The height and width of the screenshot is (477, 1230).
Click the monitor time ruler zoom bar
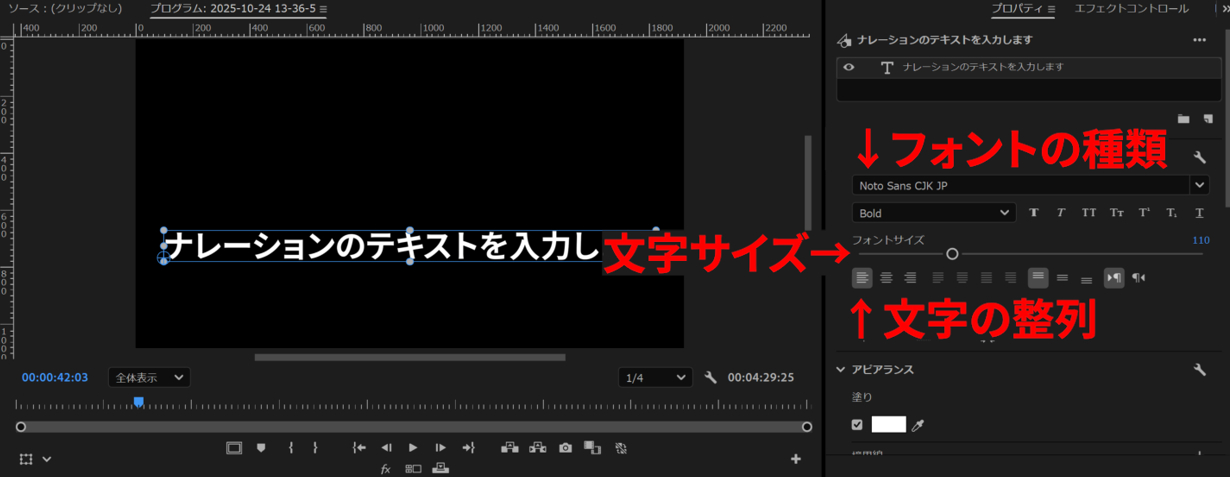pos(414,427)
